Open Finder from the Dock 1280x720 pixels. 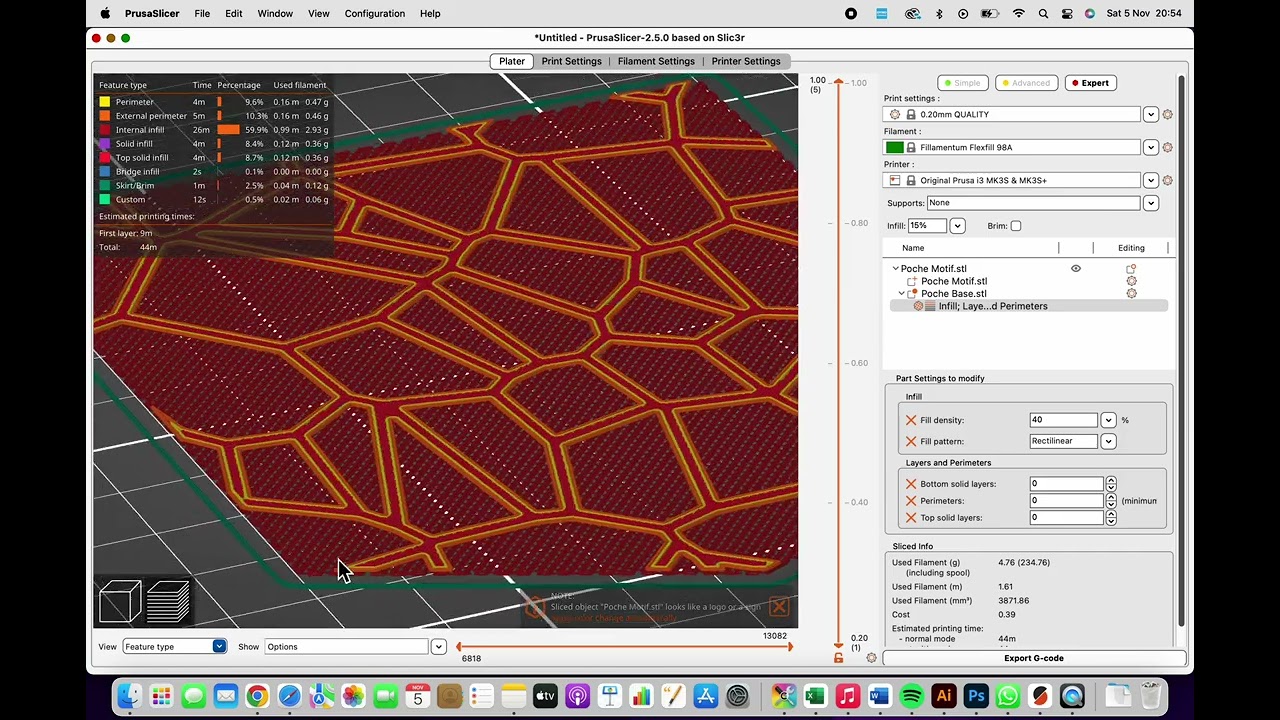point(129,696)
